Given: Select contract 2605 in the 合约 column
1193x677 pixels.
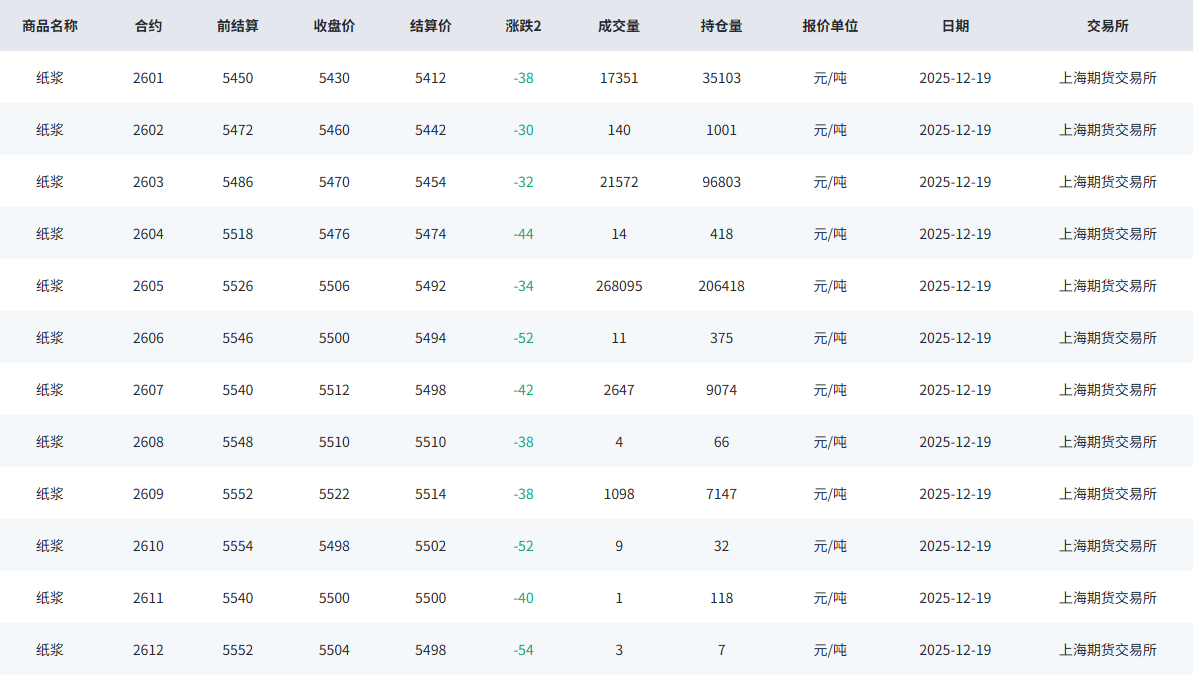Looking at the screenshot, I should (x=148, y=286).
